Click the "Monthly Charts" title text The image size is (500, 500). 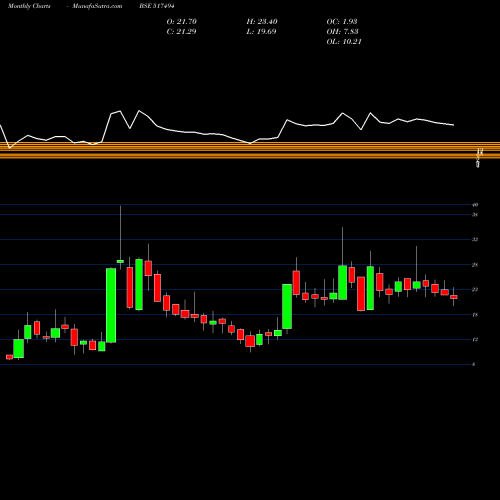tap(29, 6)
